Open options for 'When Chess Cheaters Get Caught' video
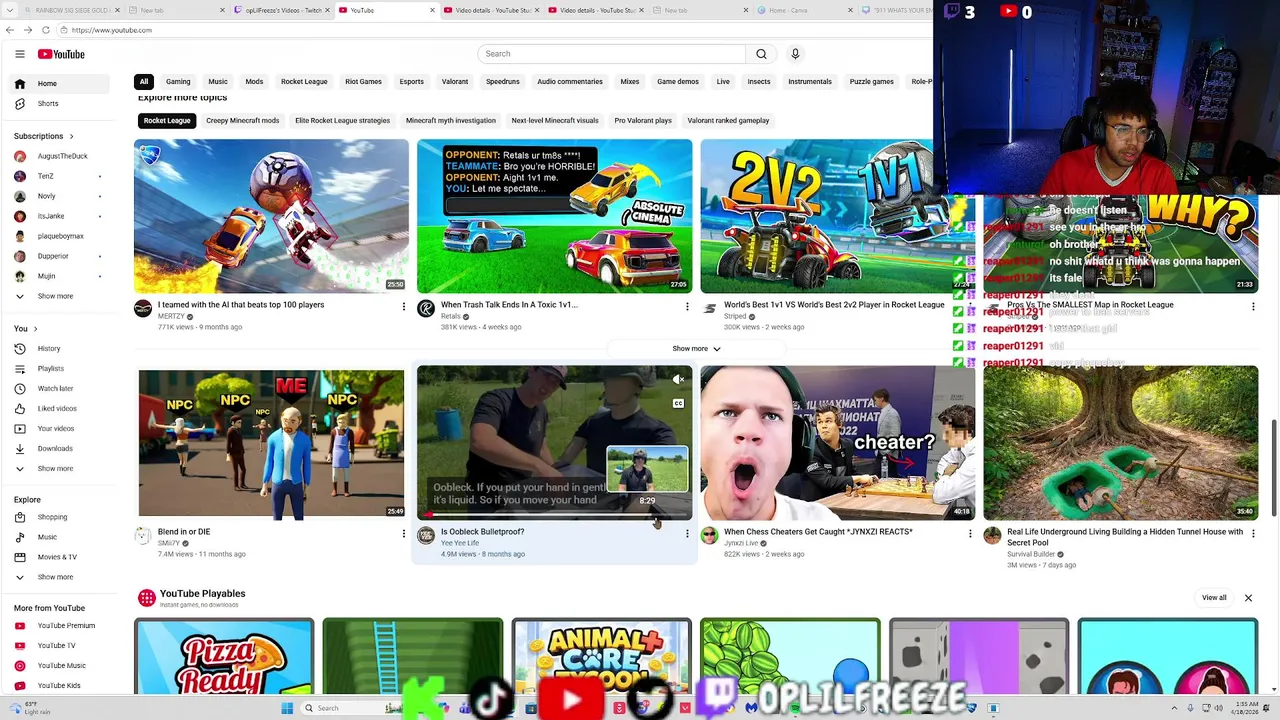The height and width of the screenshot is (720, 1280). tap(970, 534)
